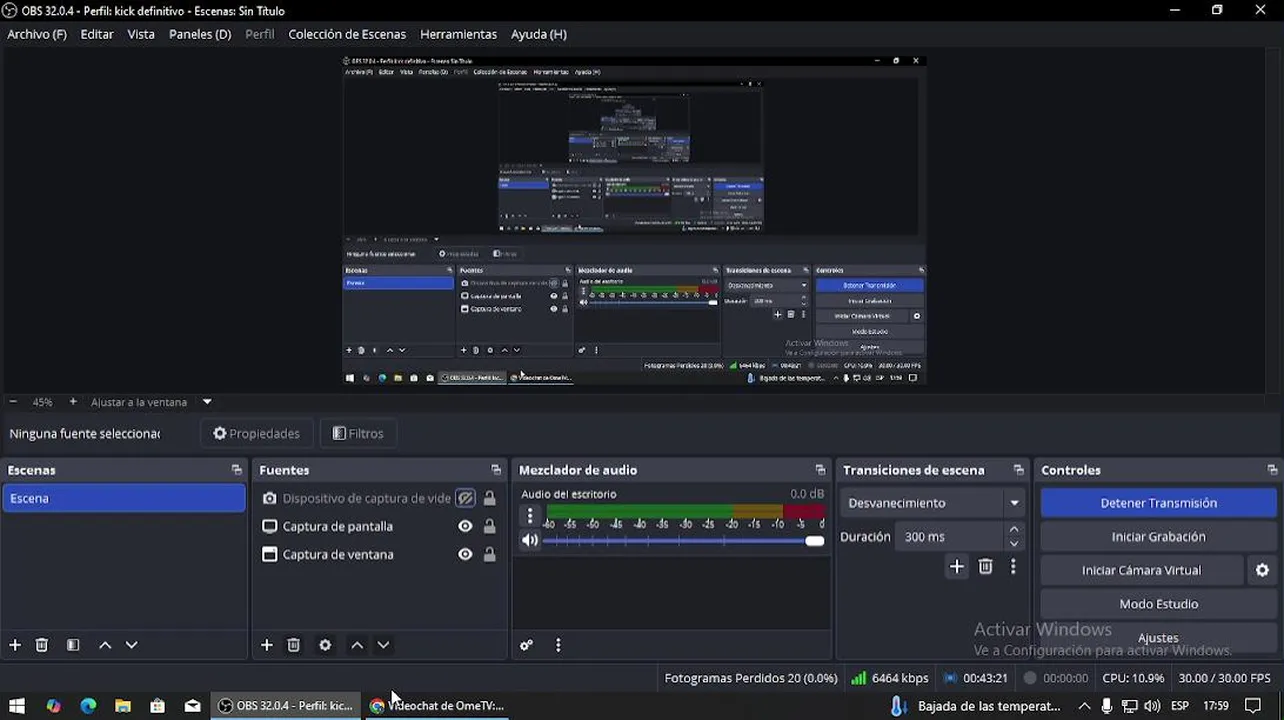This screenshot has height=720, width=1284.
Task: Open source Propiedades button
Action: click(x=257, y=433)
